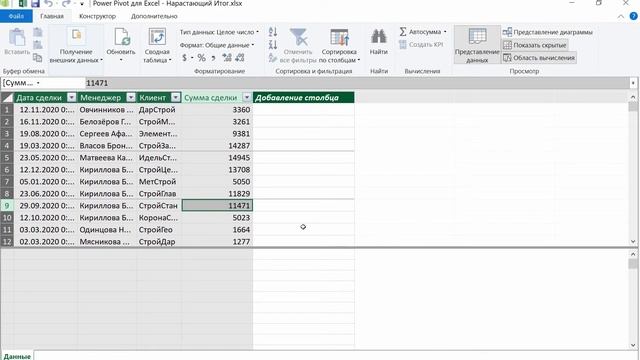This screenshot has height=360, width=640.
Task: Select cell with value 14945
Action: click(217, 158)
